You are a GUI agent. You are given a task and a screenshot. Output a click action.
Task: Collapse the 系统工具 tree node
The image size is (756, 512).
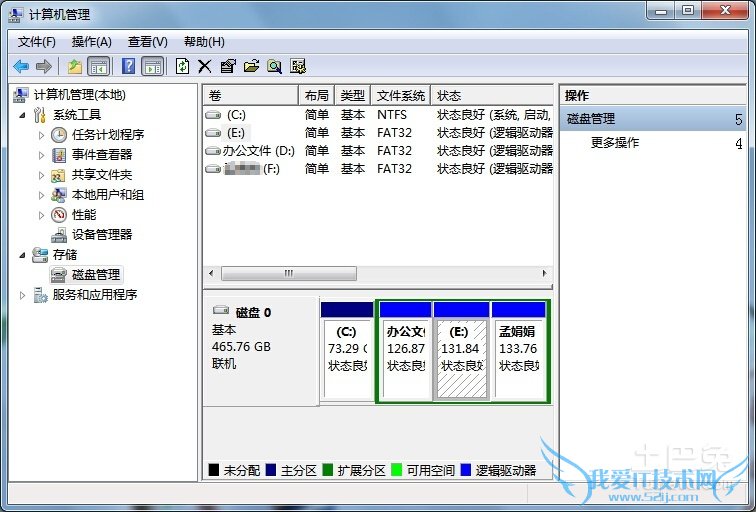[x=22, y=115]
